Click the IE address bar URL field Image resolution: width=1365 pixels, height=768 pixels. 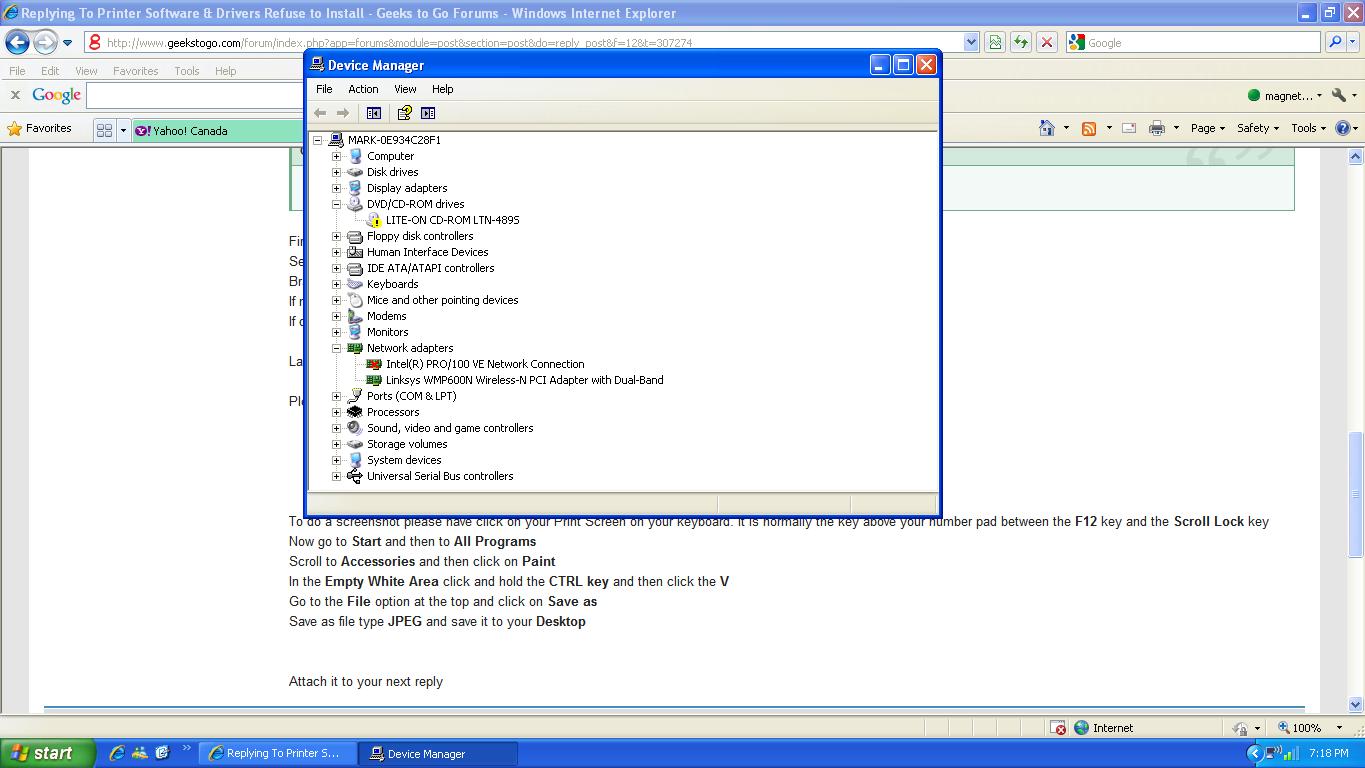click(533, 43)
